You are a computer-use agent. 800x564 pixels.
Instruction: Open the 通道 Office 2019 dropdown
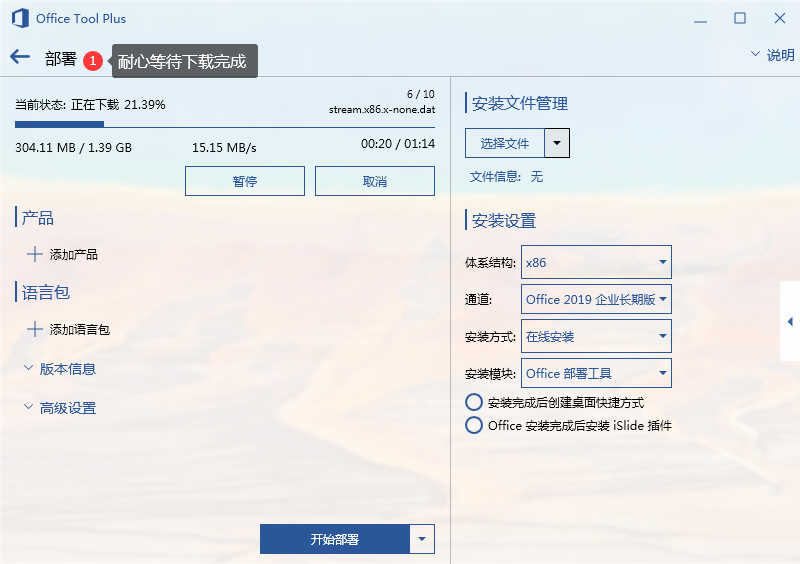(x=596, y=299)
